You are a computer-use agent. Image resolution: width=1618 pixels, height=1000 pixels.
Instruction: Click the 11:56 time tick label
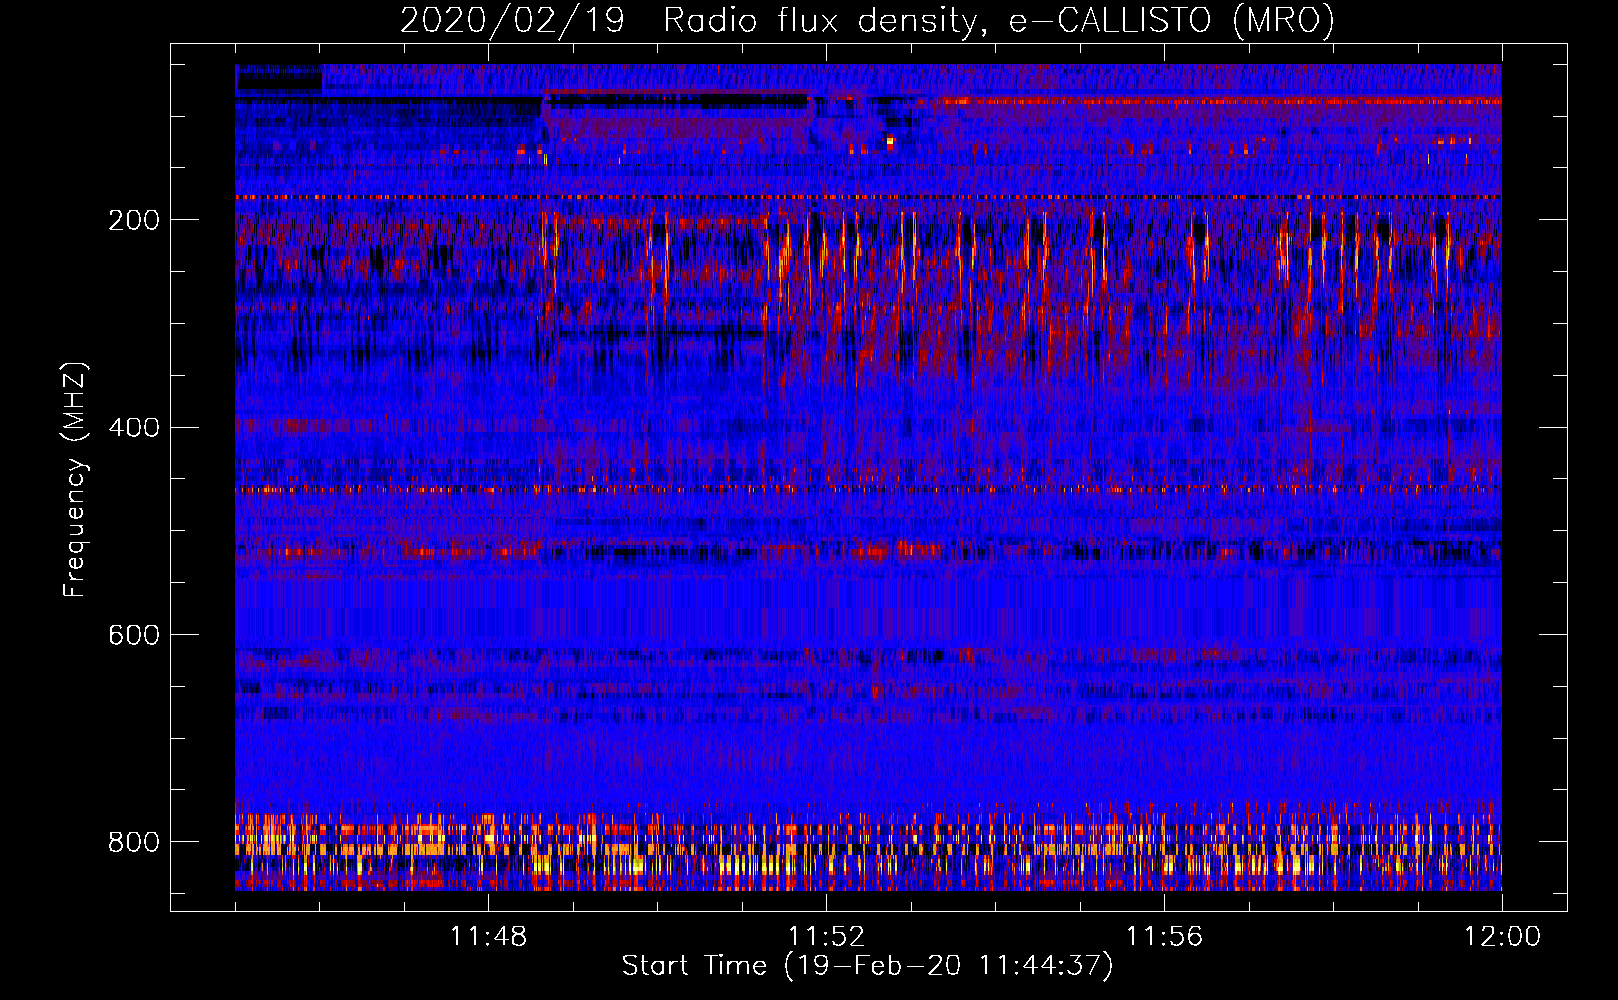tap(1164, 937)
